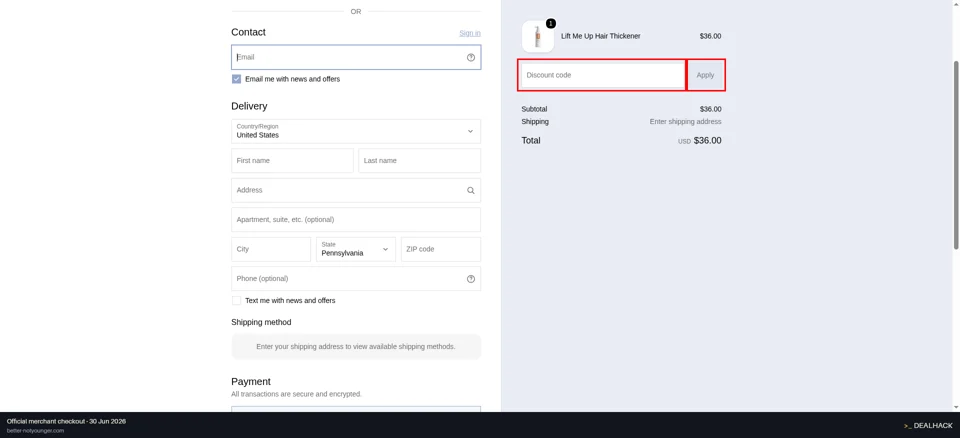Click the Lift Me Up Hair Thickener product name
960x438 pixels.
coord(601,36)
